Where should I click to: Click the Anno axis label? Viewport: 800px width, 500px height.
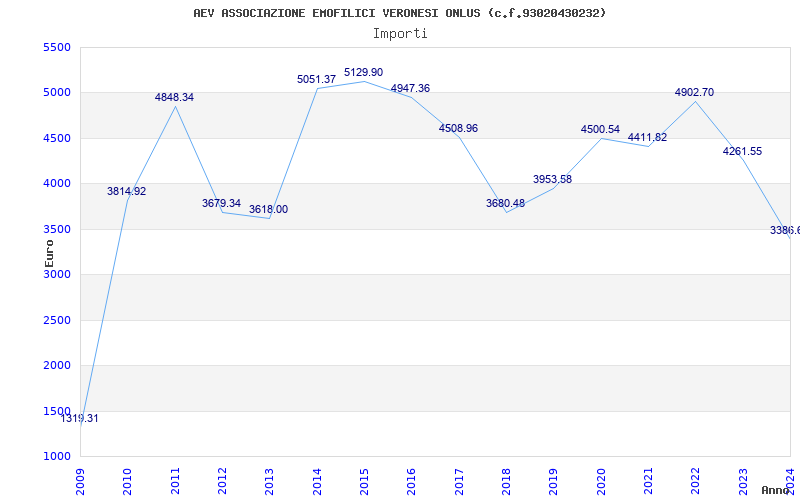pyautogui.click(x=776, y=490)
